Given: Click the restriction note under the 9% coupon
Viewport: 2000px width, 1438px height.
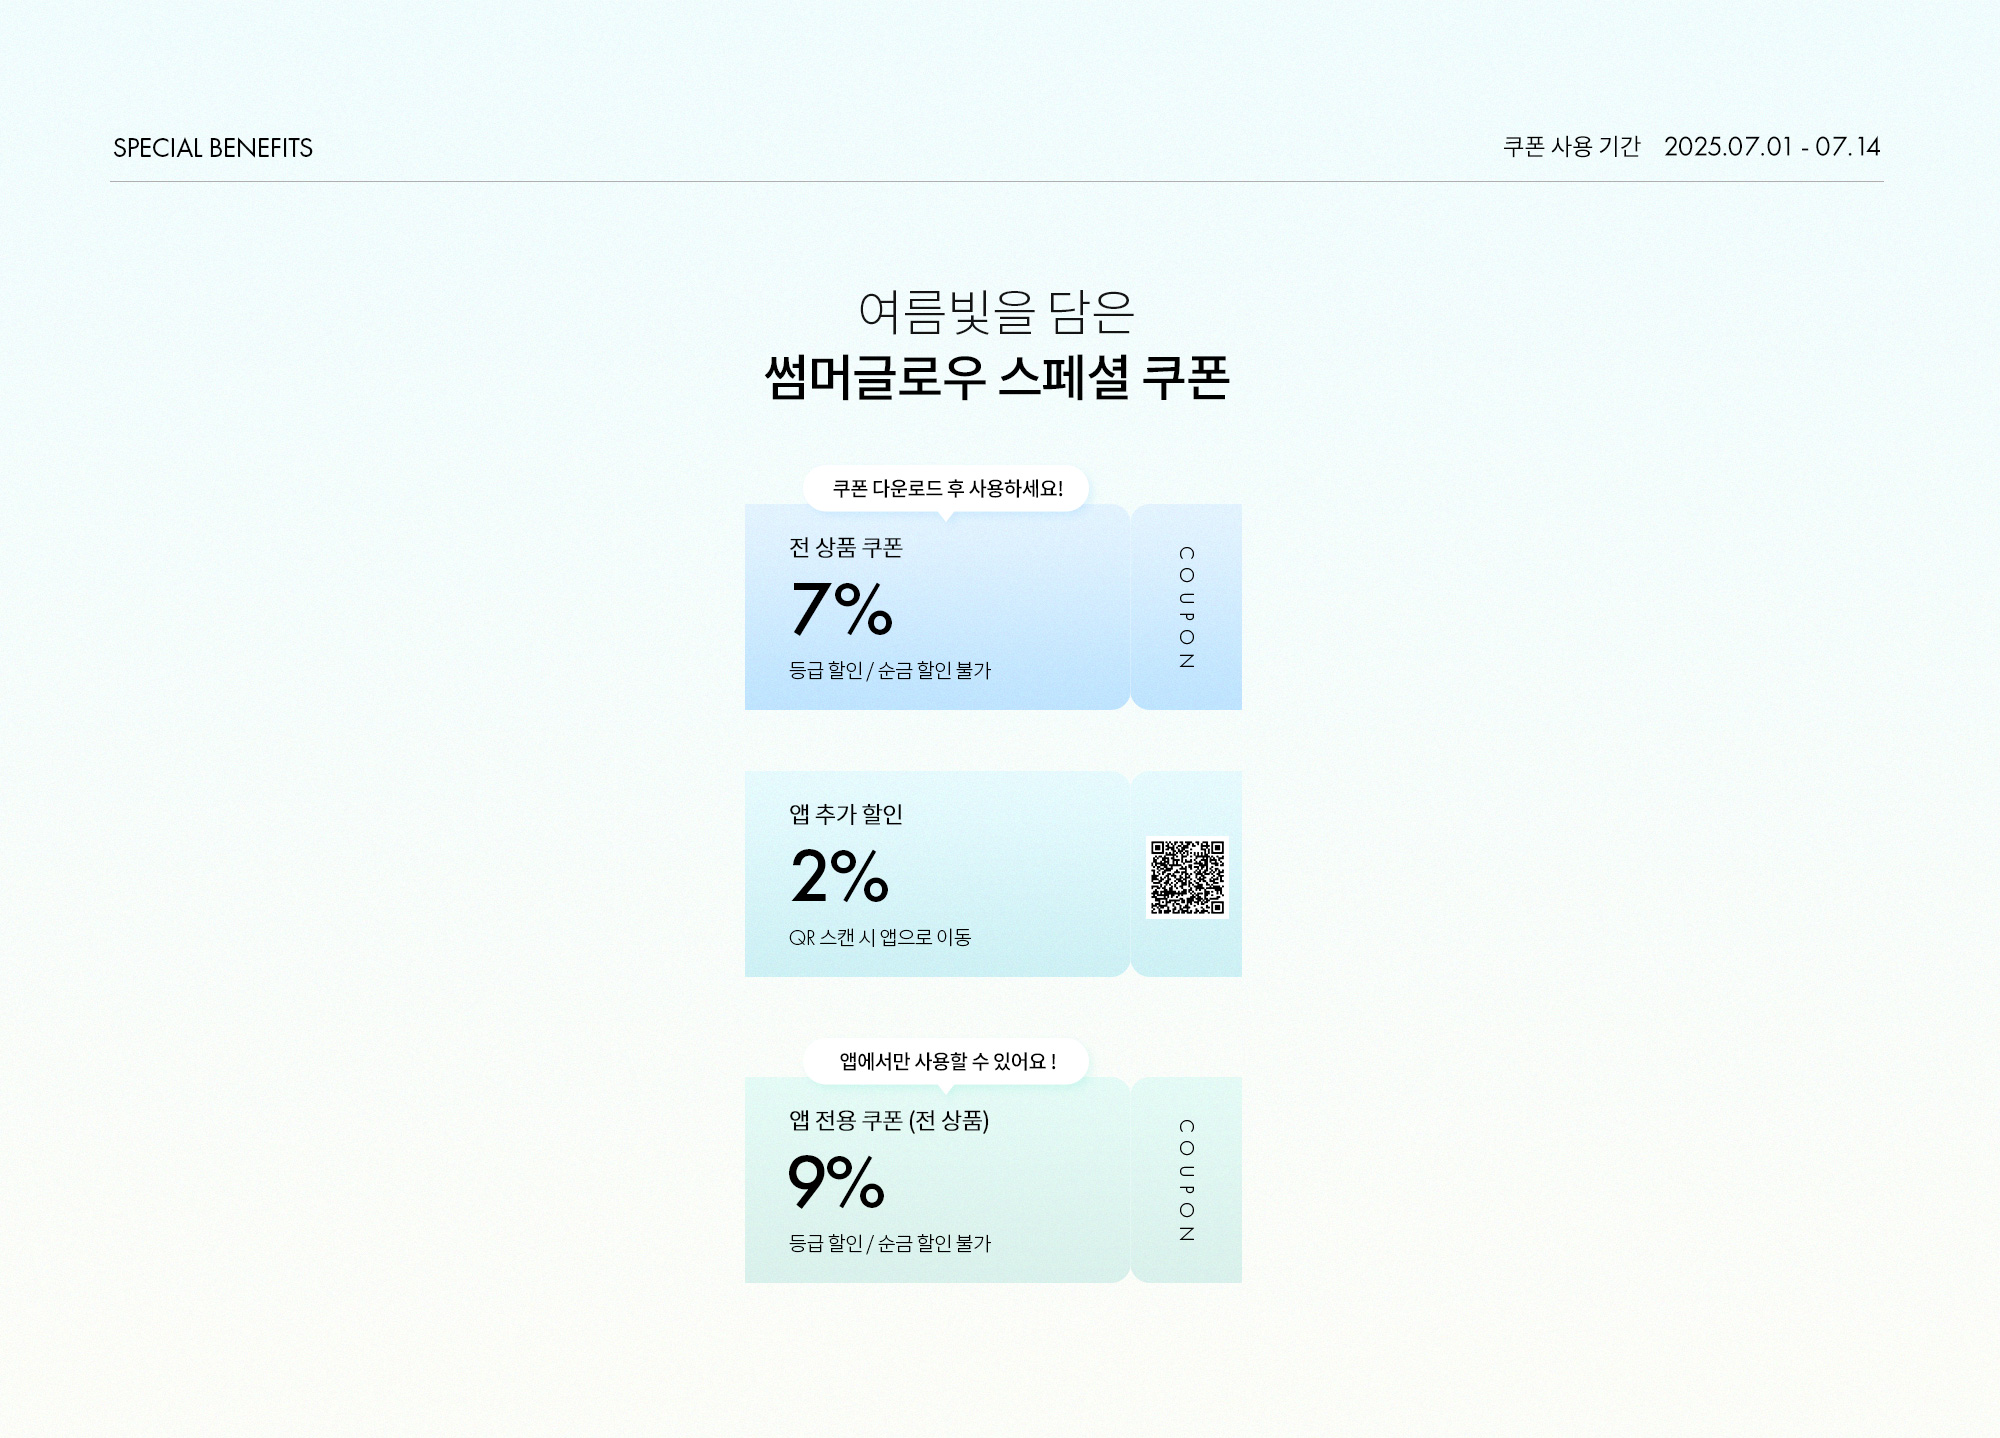Looking at the screenshot, I should 890,1243.
